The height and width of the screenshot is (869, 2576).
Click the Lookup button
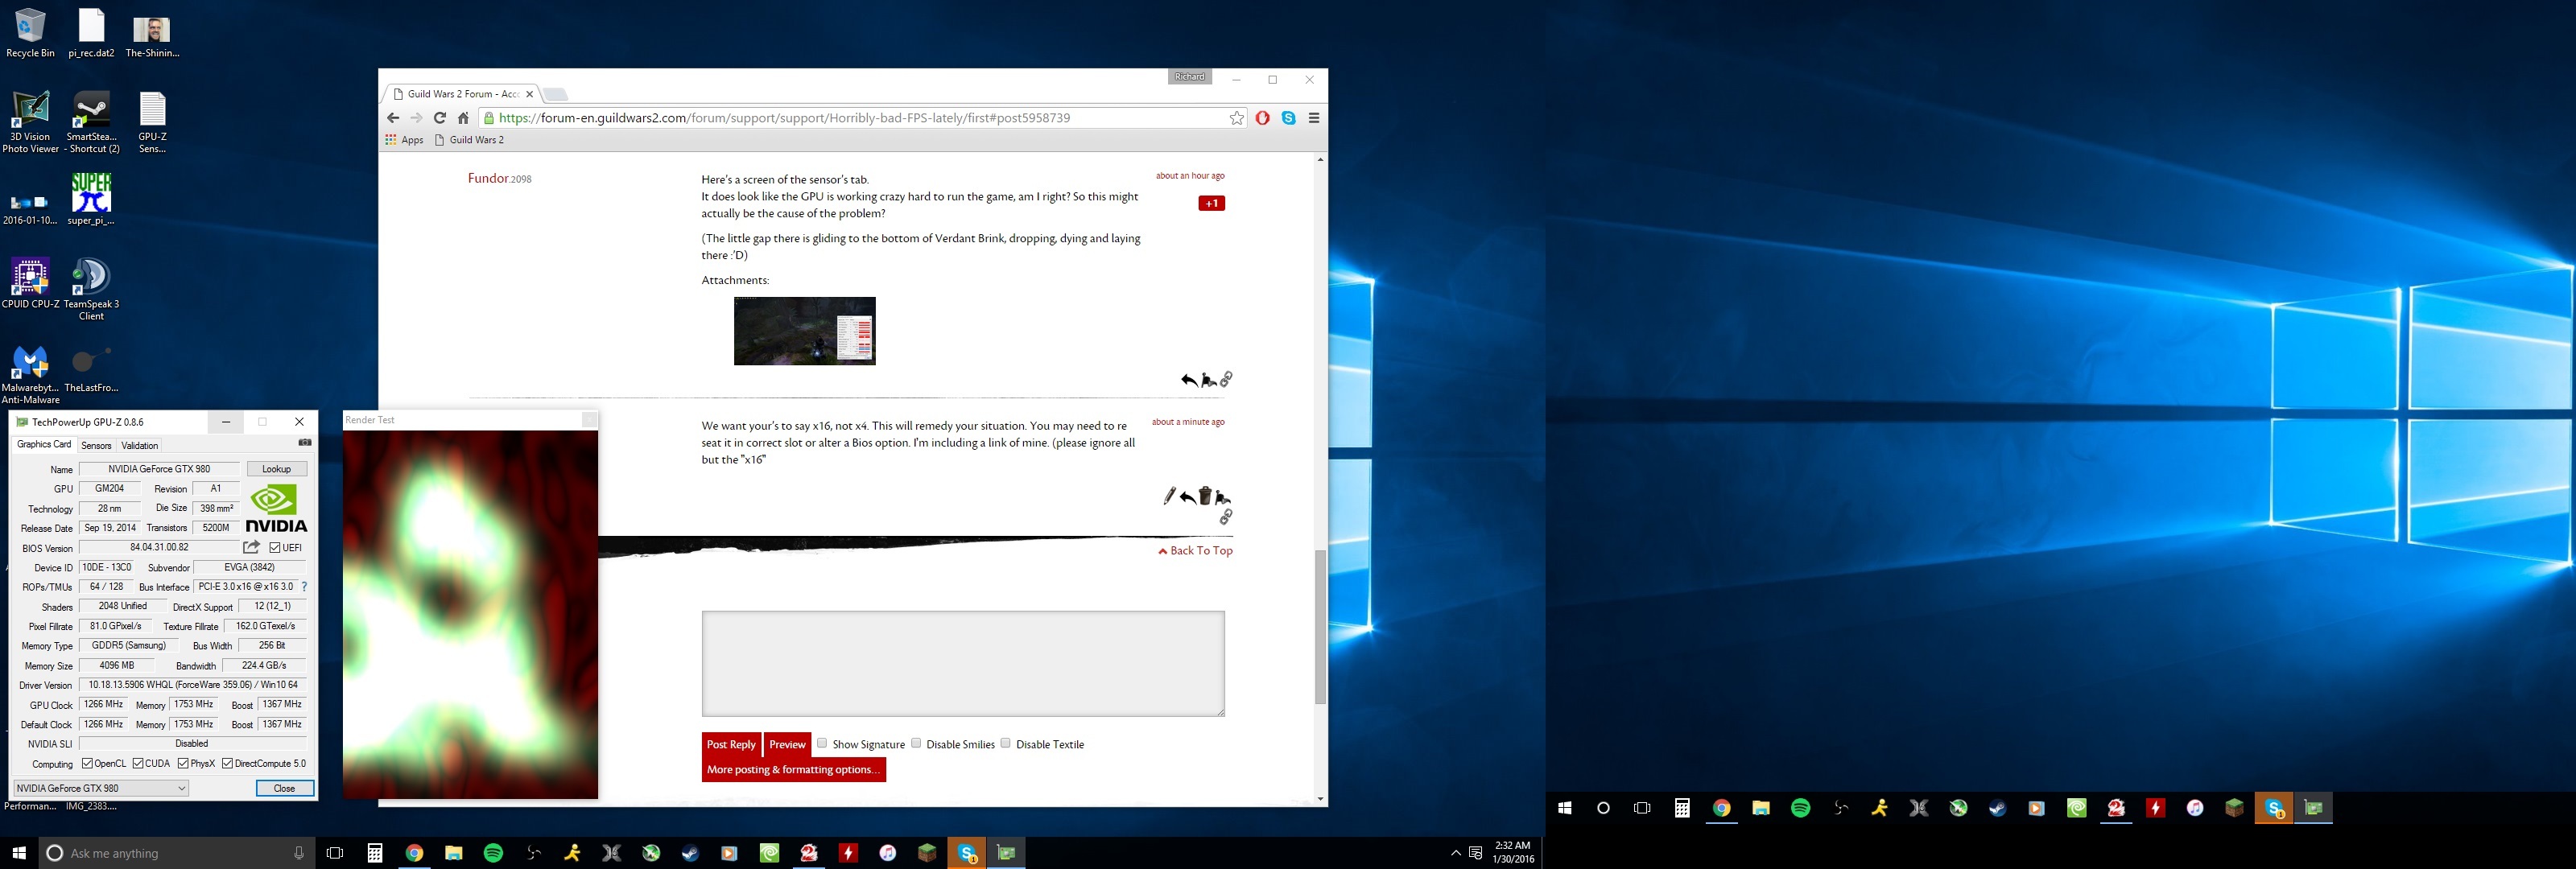tap(277, 469)
